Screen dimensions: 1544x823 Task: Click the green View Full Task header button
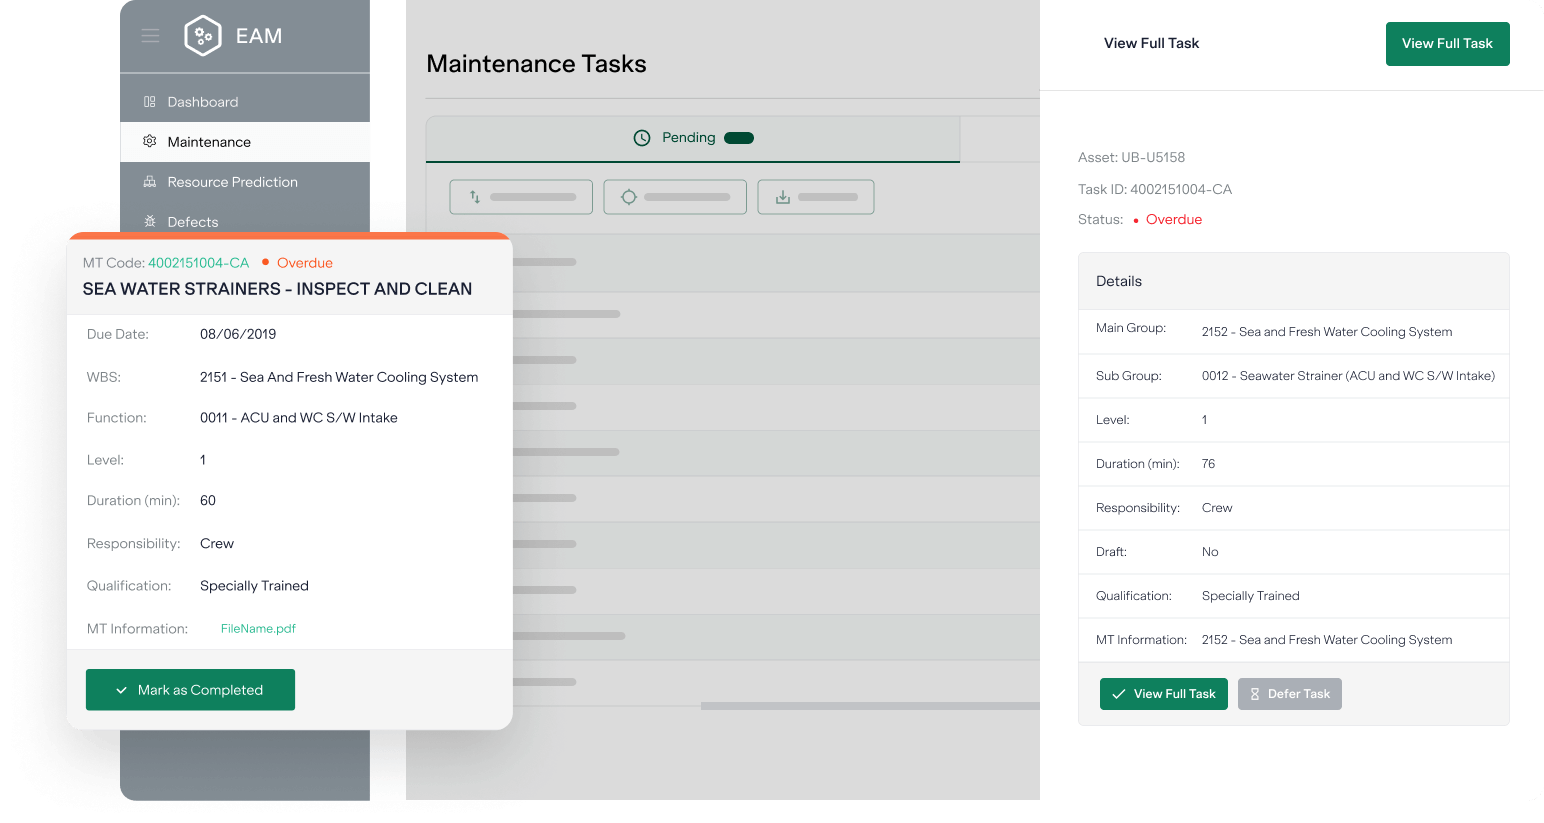(x=1447, y=44)
